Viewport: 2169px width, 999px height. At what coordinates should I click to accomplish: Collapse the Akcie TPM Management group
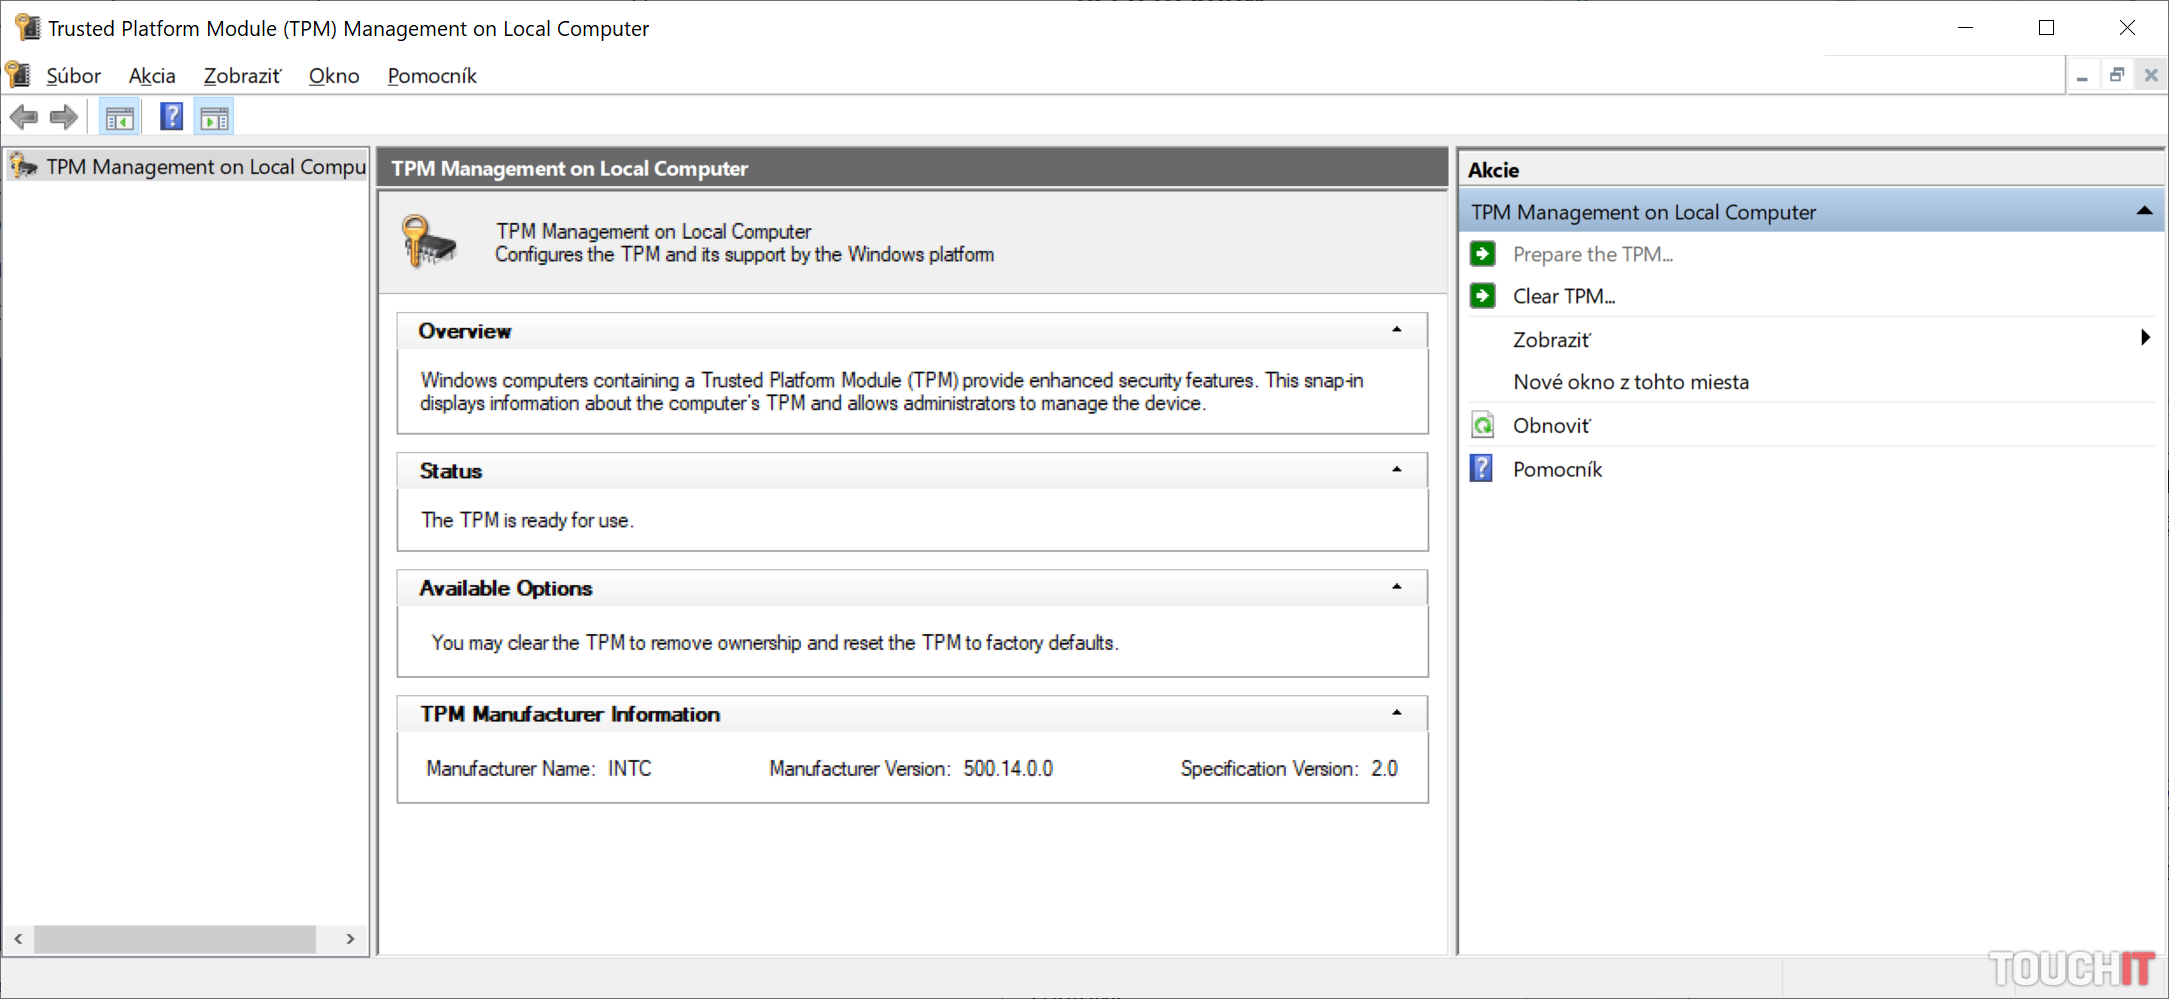click(x=2143, y=211)
